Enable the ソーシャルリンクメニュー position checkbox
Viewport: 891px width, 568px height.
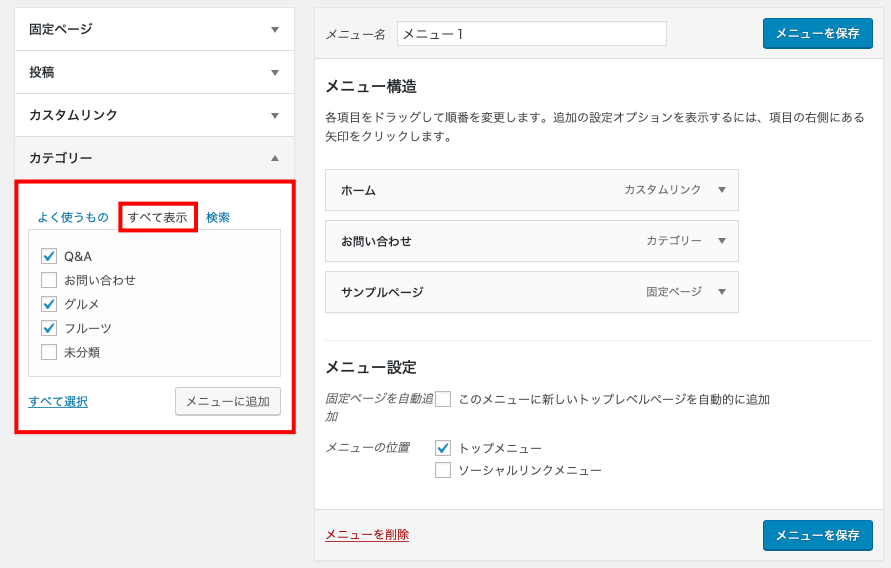[443, 470]
